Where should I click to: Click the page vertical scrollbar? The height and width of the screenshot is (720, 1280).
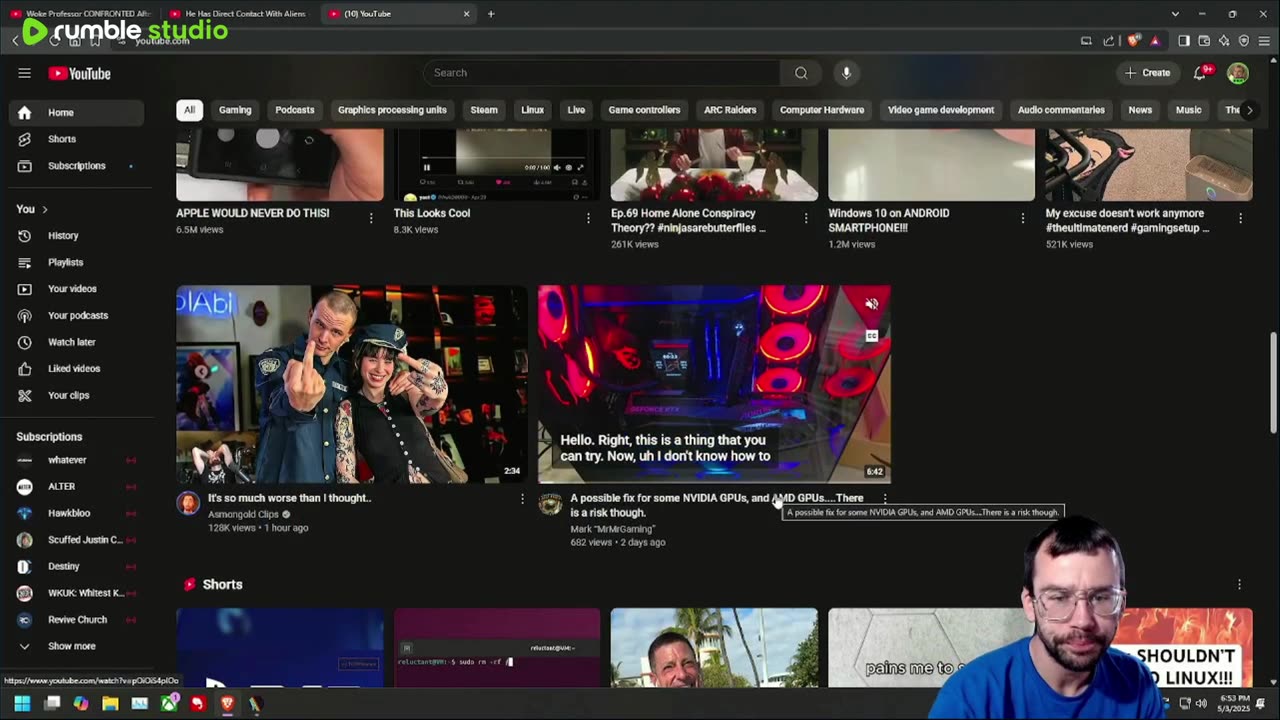tap(1273, 383)
